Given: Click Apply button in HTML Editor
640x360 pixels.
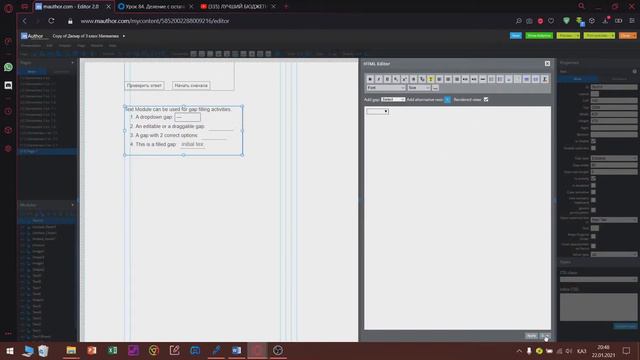Looking at the screenshot, I should pos(531,336).
